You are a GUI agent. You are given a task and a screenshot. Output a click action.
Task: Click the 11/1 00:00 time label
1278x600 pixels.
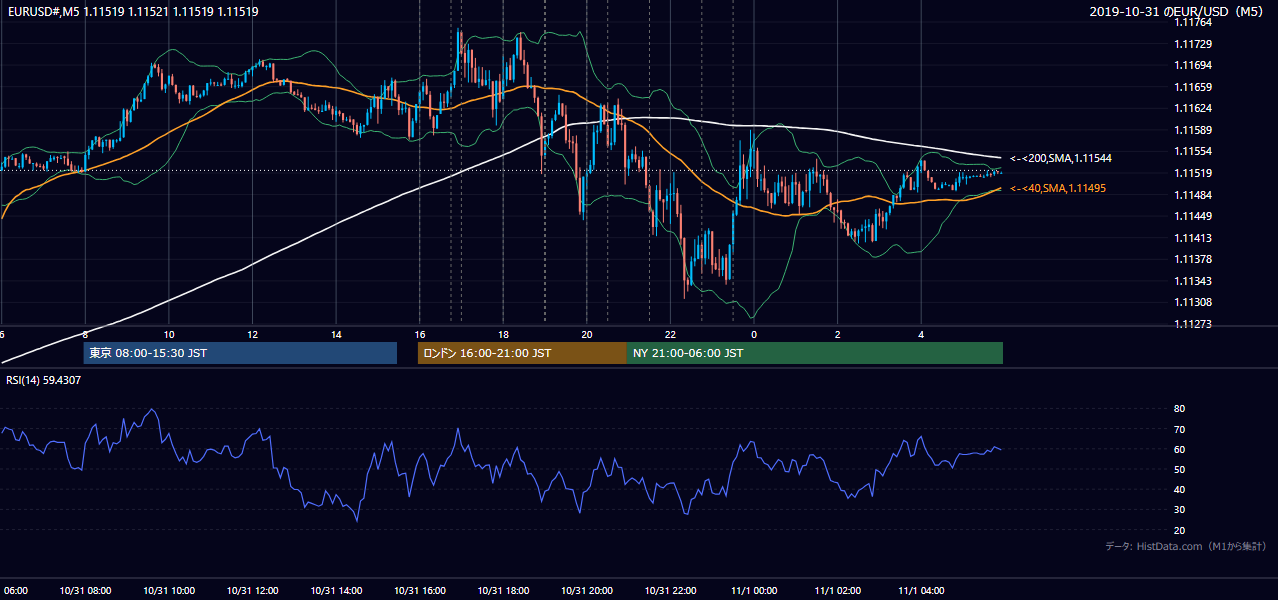tap(753, 591)
